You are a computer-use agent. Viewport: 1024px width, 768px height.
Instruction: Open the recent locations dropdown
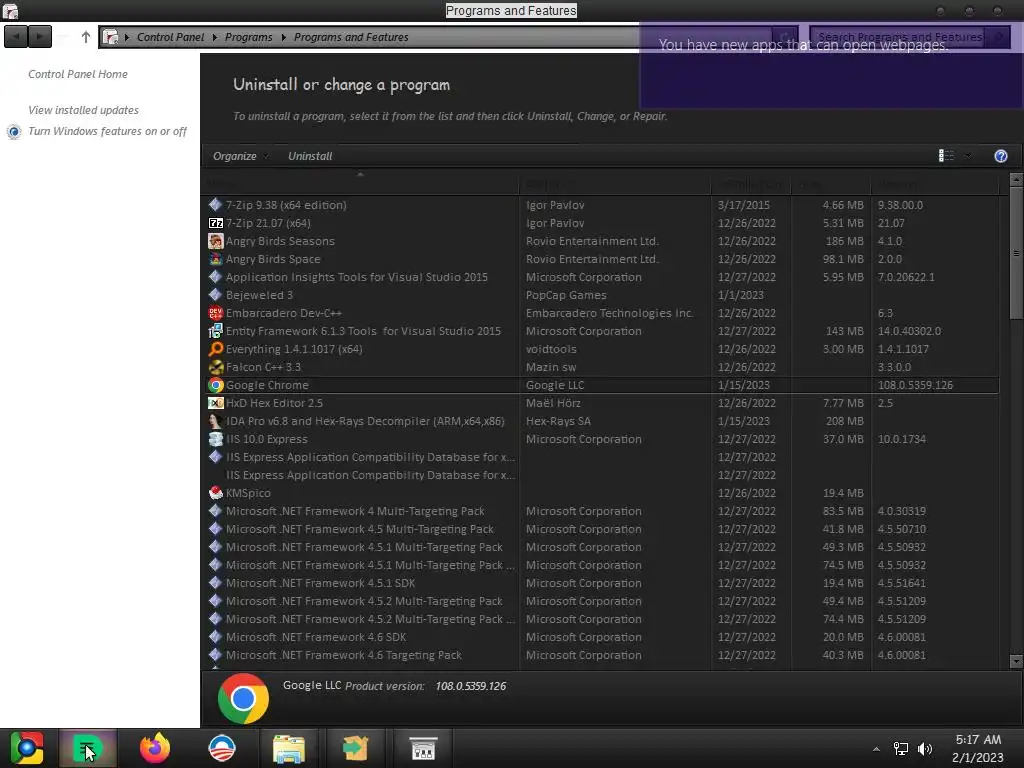coord(63,37)
